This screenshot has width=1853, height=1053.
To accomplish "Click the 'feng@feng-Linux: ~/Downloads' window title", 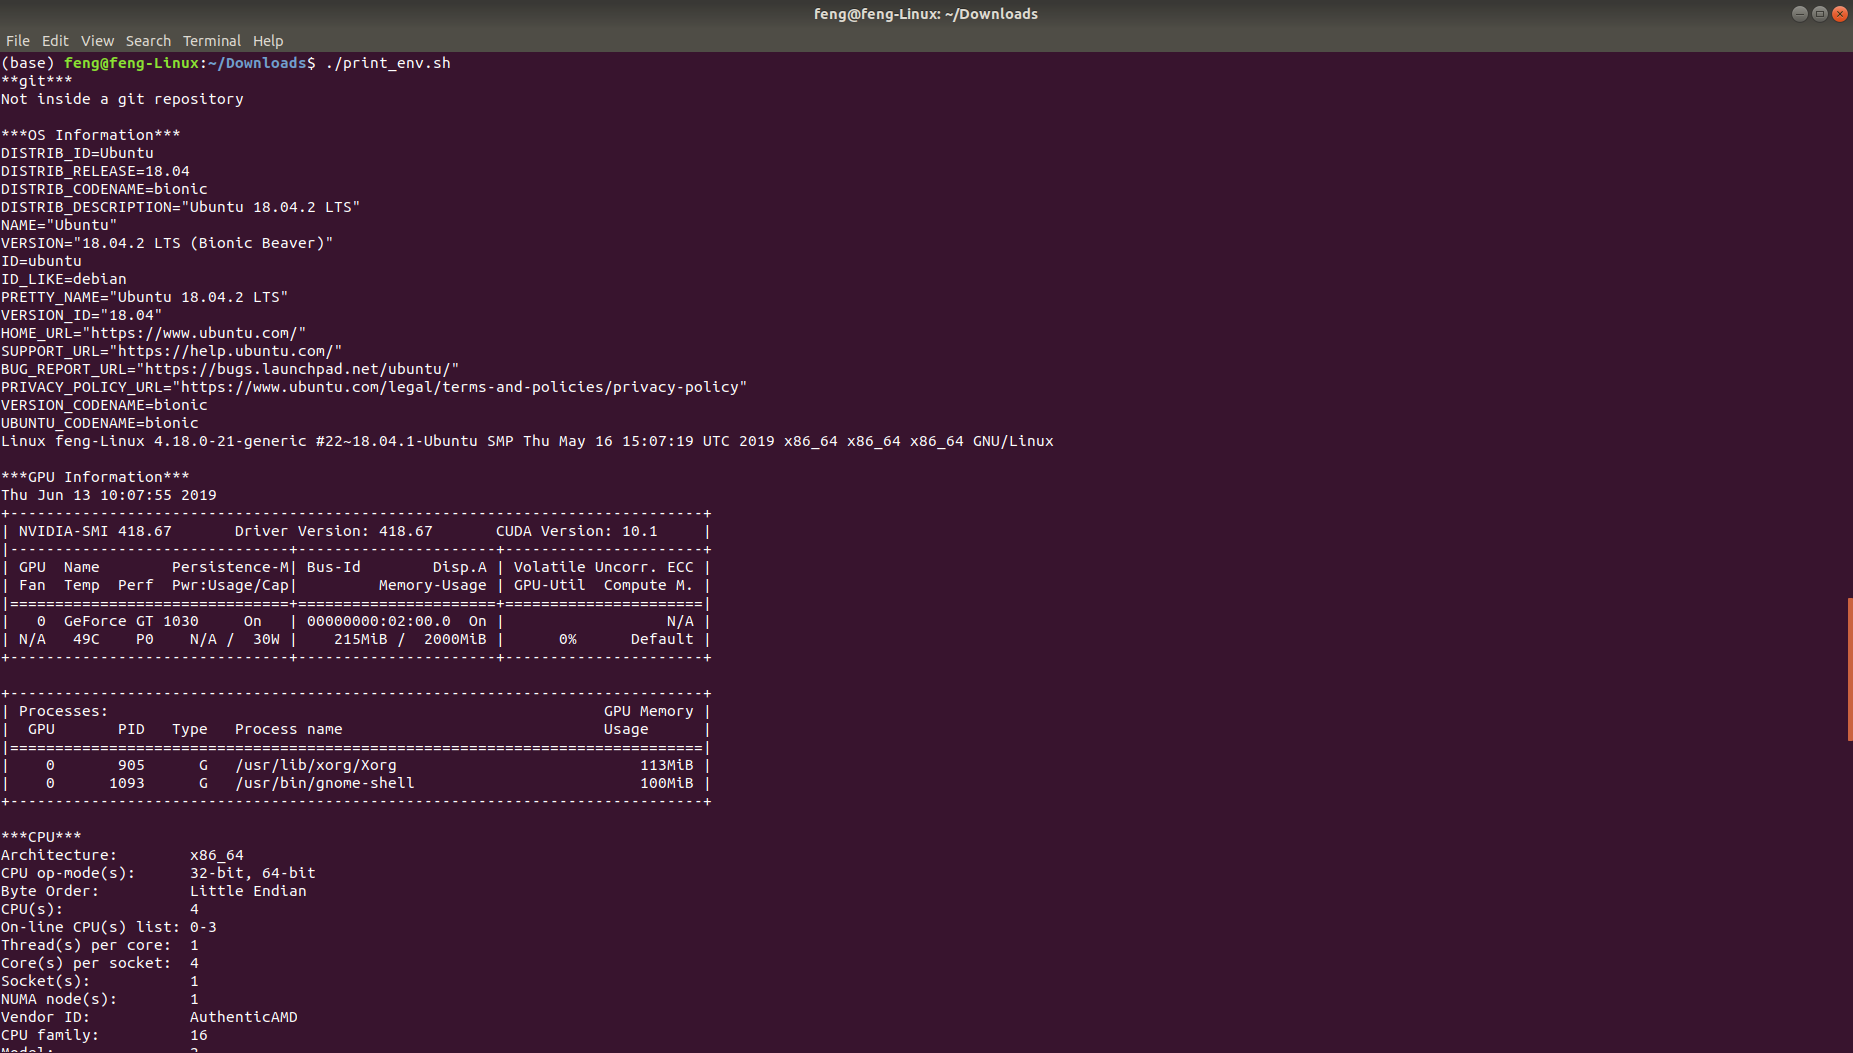I will [925, 14].
